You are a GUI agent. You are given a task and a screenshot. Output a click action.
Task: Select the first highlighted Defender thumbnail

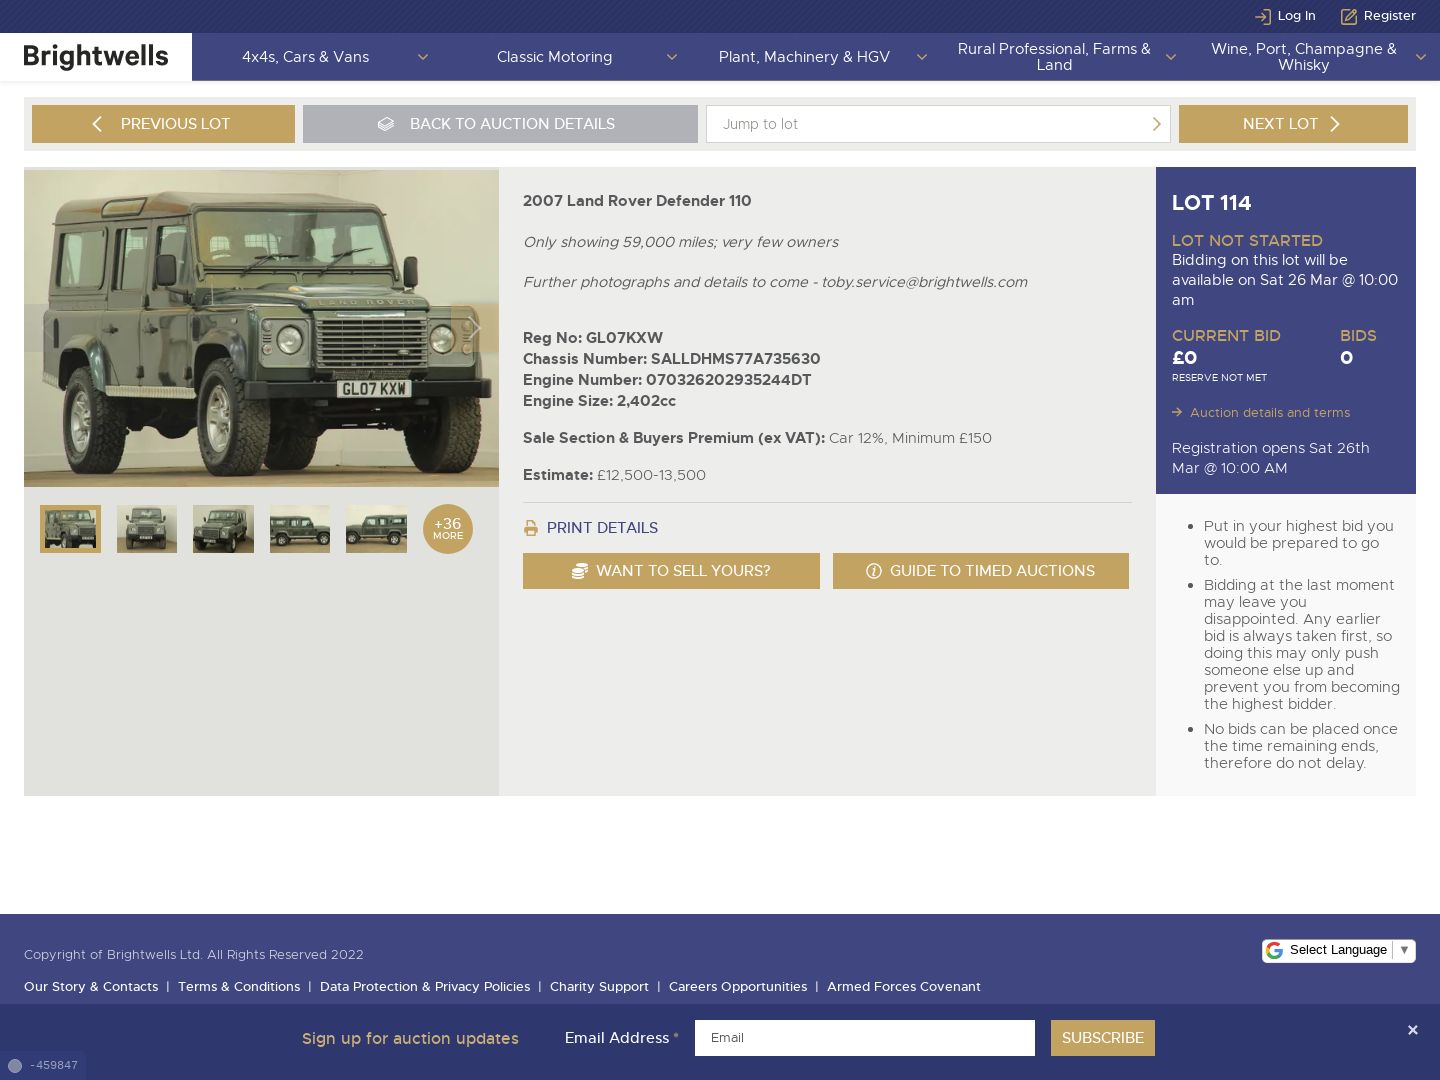[x=70, y=529]
